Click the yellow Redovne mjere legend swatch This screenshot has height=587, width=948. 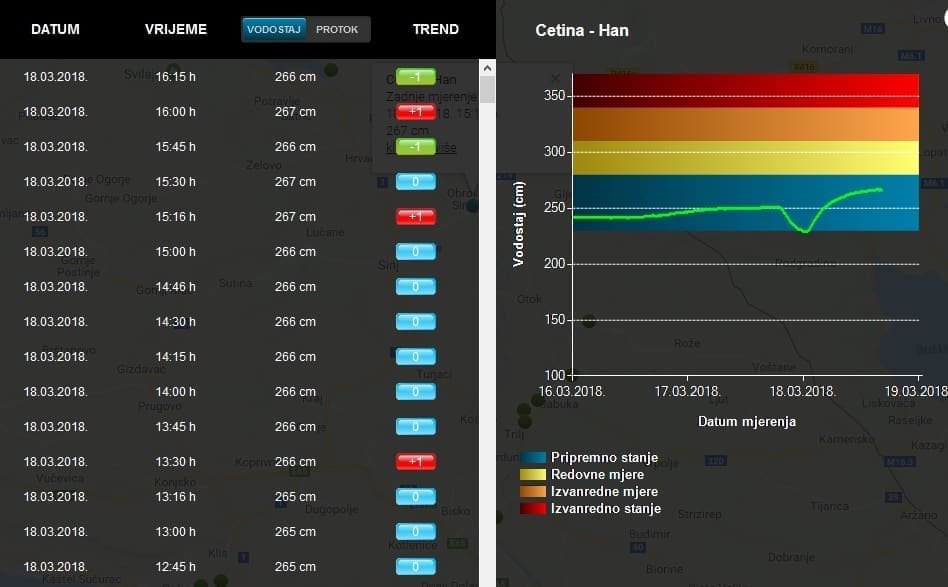coord(533,474)
